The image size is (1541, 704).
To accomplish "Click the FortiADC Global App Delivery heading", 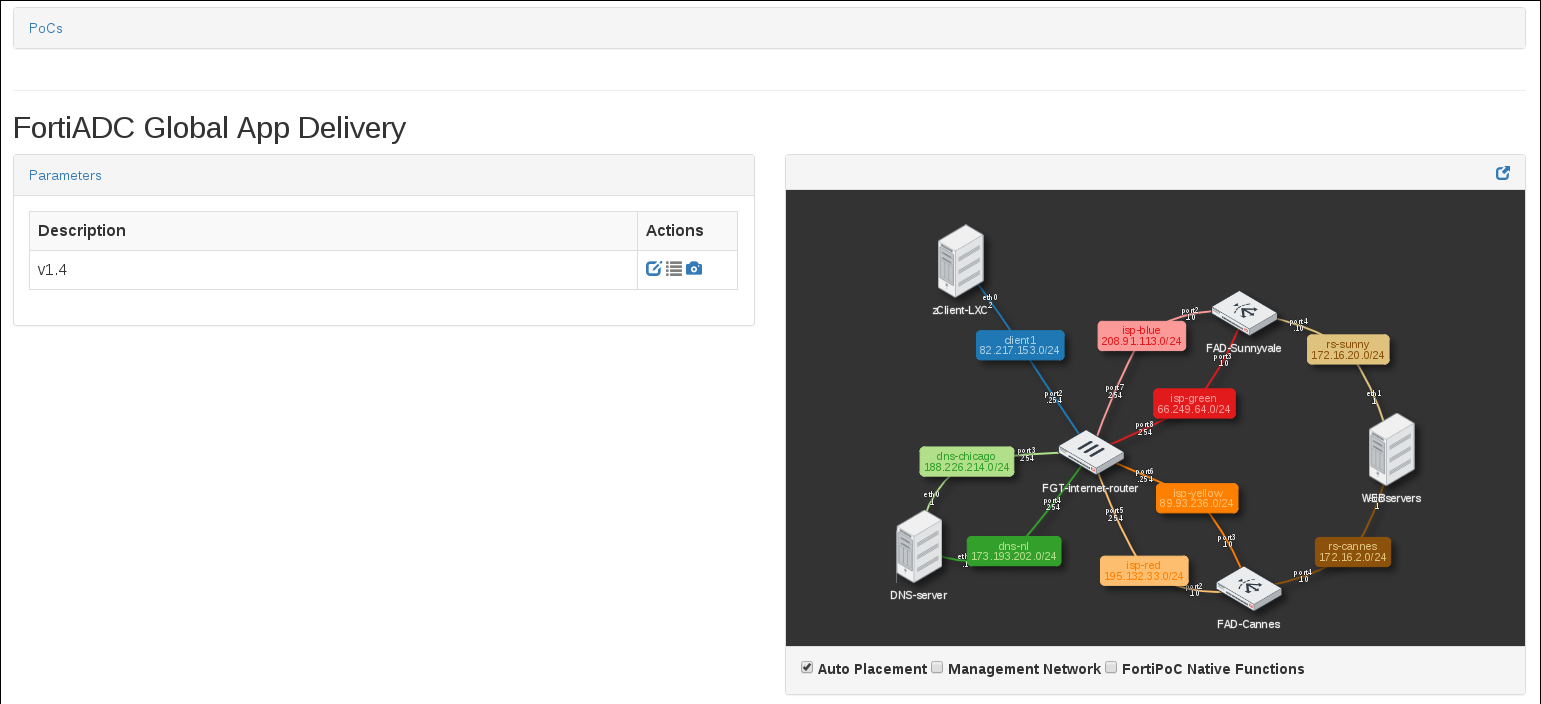I will (x=209, y=127).
